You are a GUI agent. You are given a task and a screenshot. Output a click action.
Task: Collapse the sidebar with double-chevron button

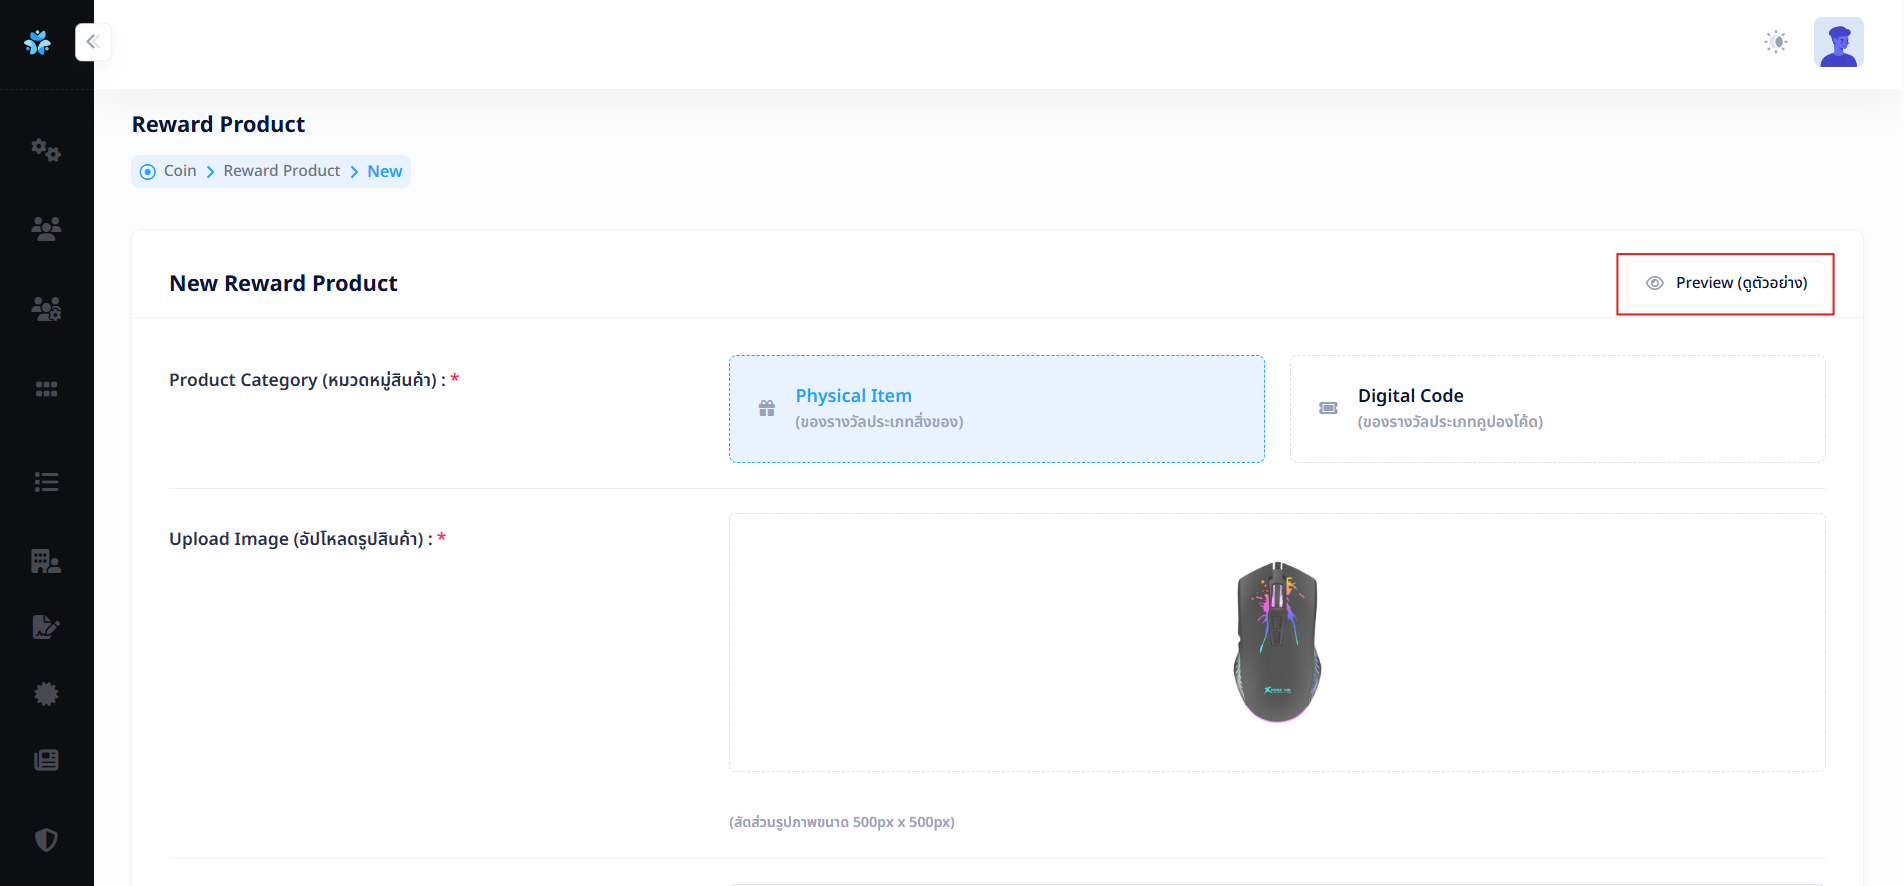point(92,42)
